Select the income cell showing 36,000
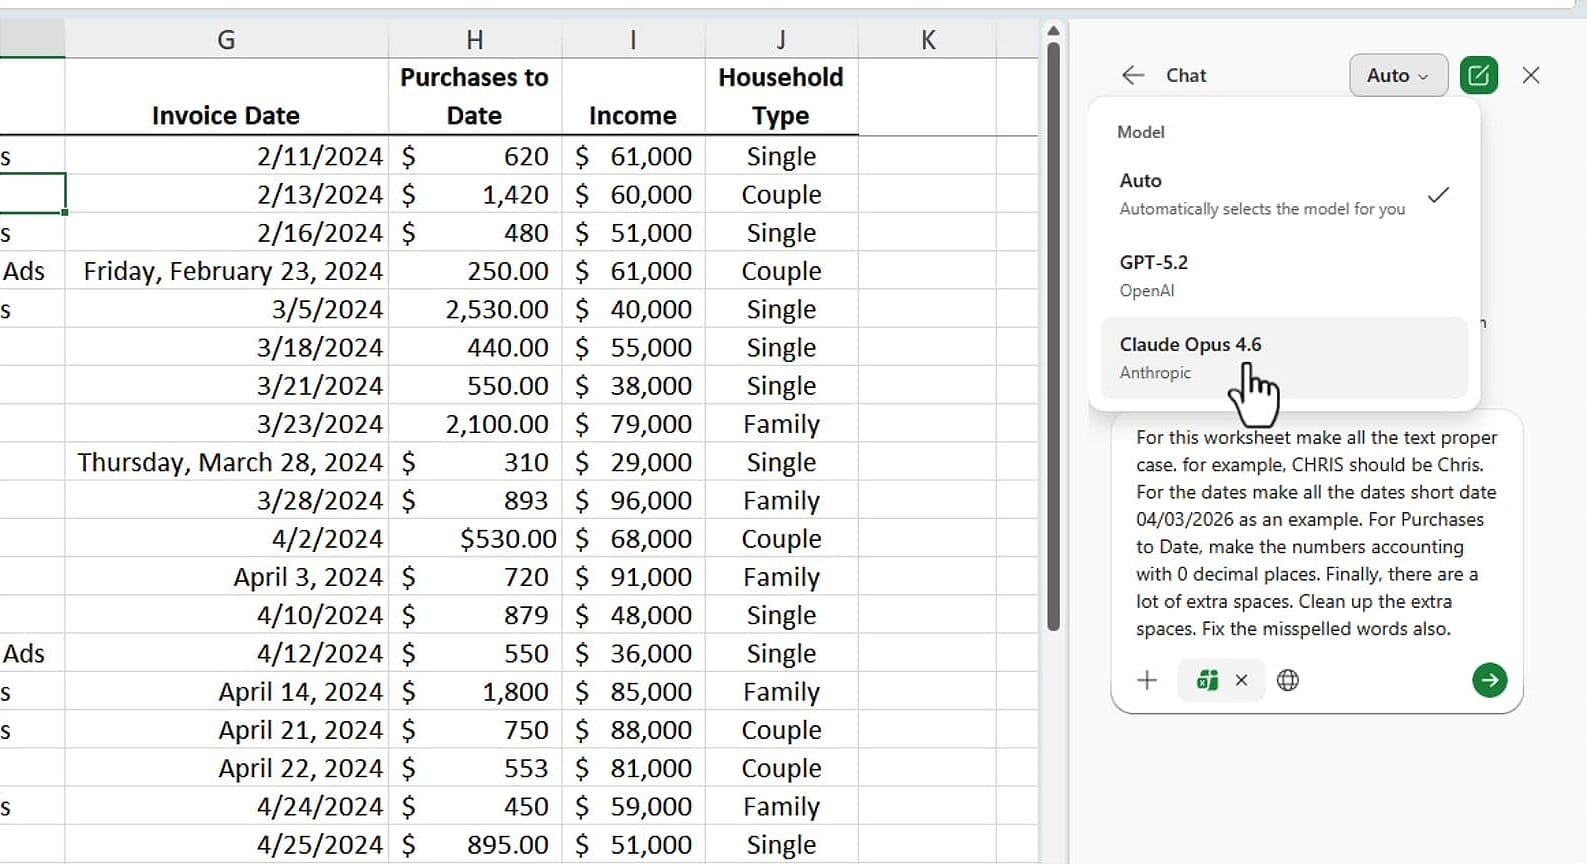The height and width of the screenshot is (864, 1587). (x=633, y=653)
